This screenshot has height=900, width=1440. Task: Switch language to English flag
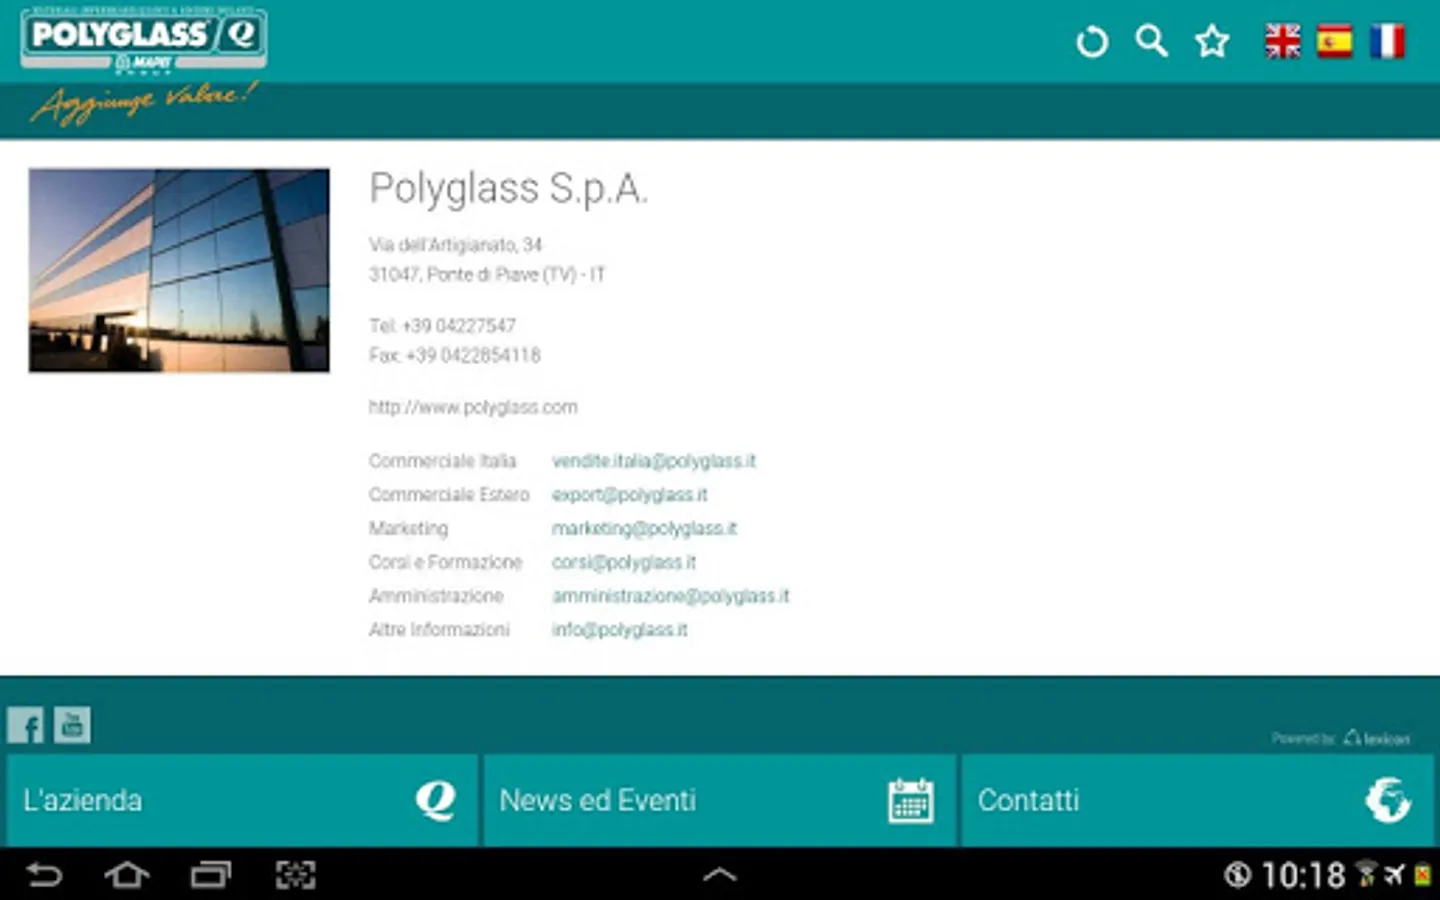tap(1283, 41)
